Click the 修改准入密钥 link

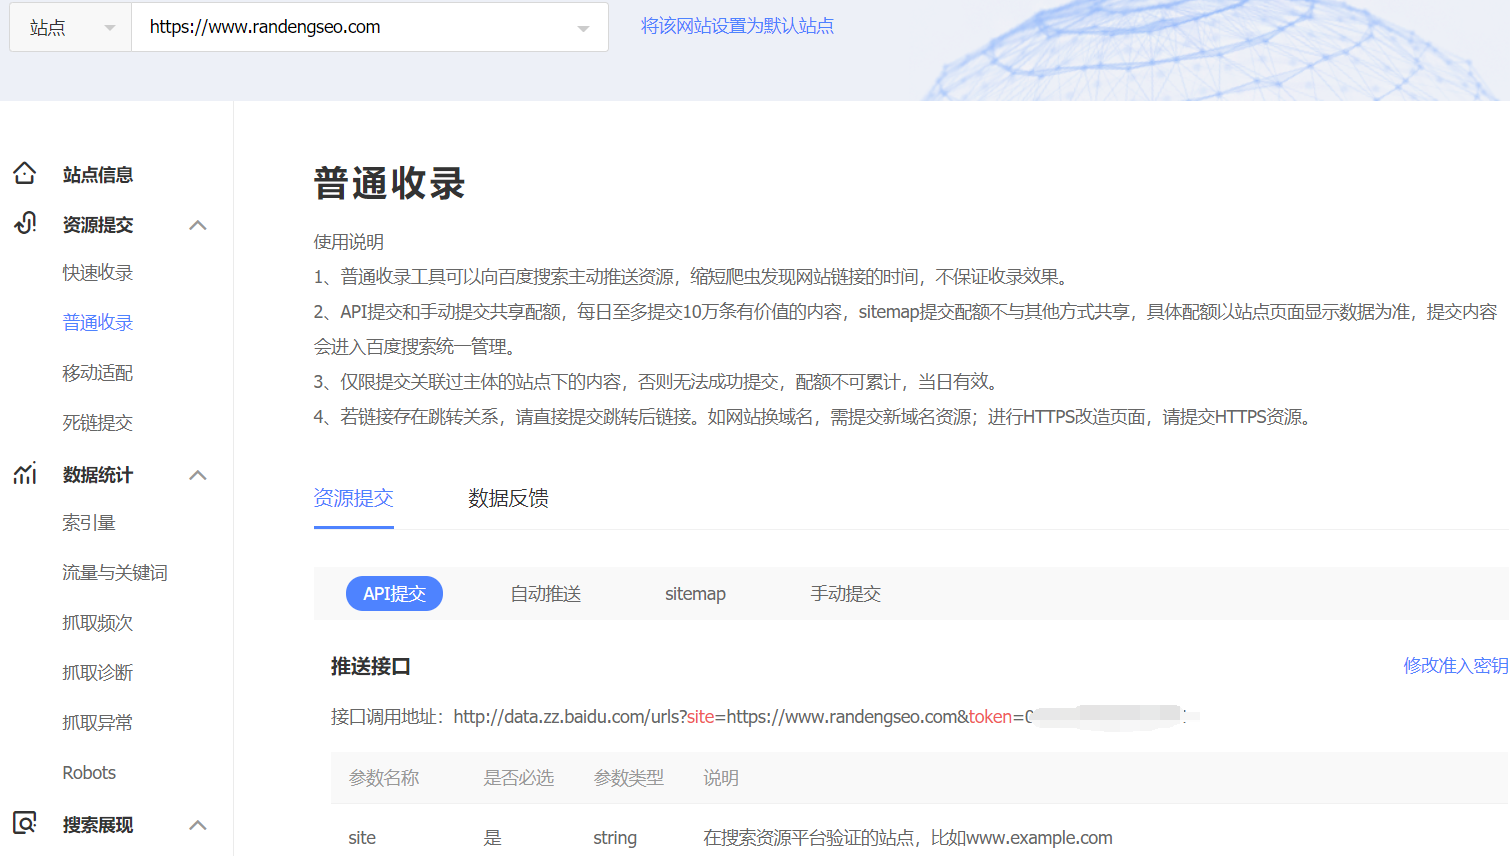[1455, 666]
